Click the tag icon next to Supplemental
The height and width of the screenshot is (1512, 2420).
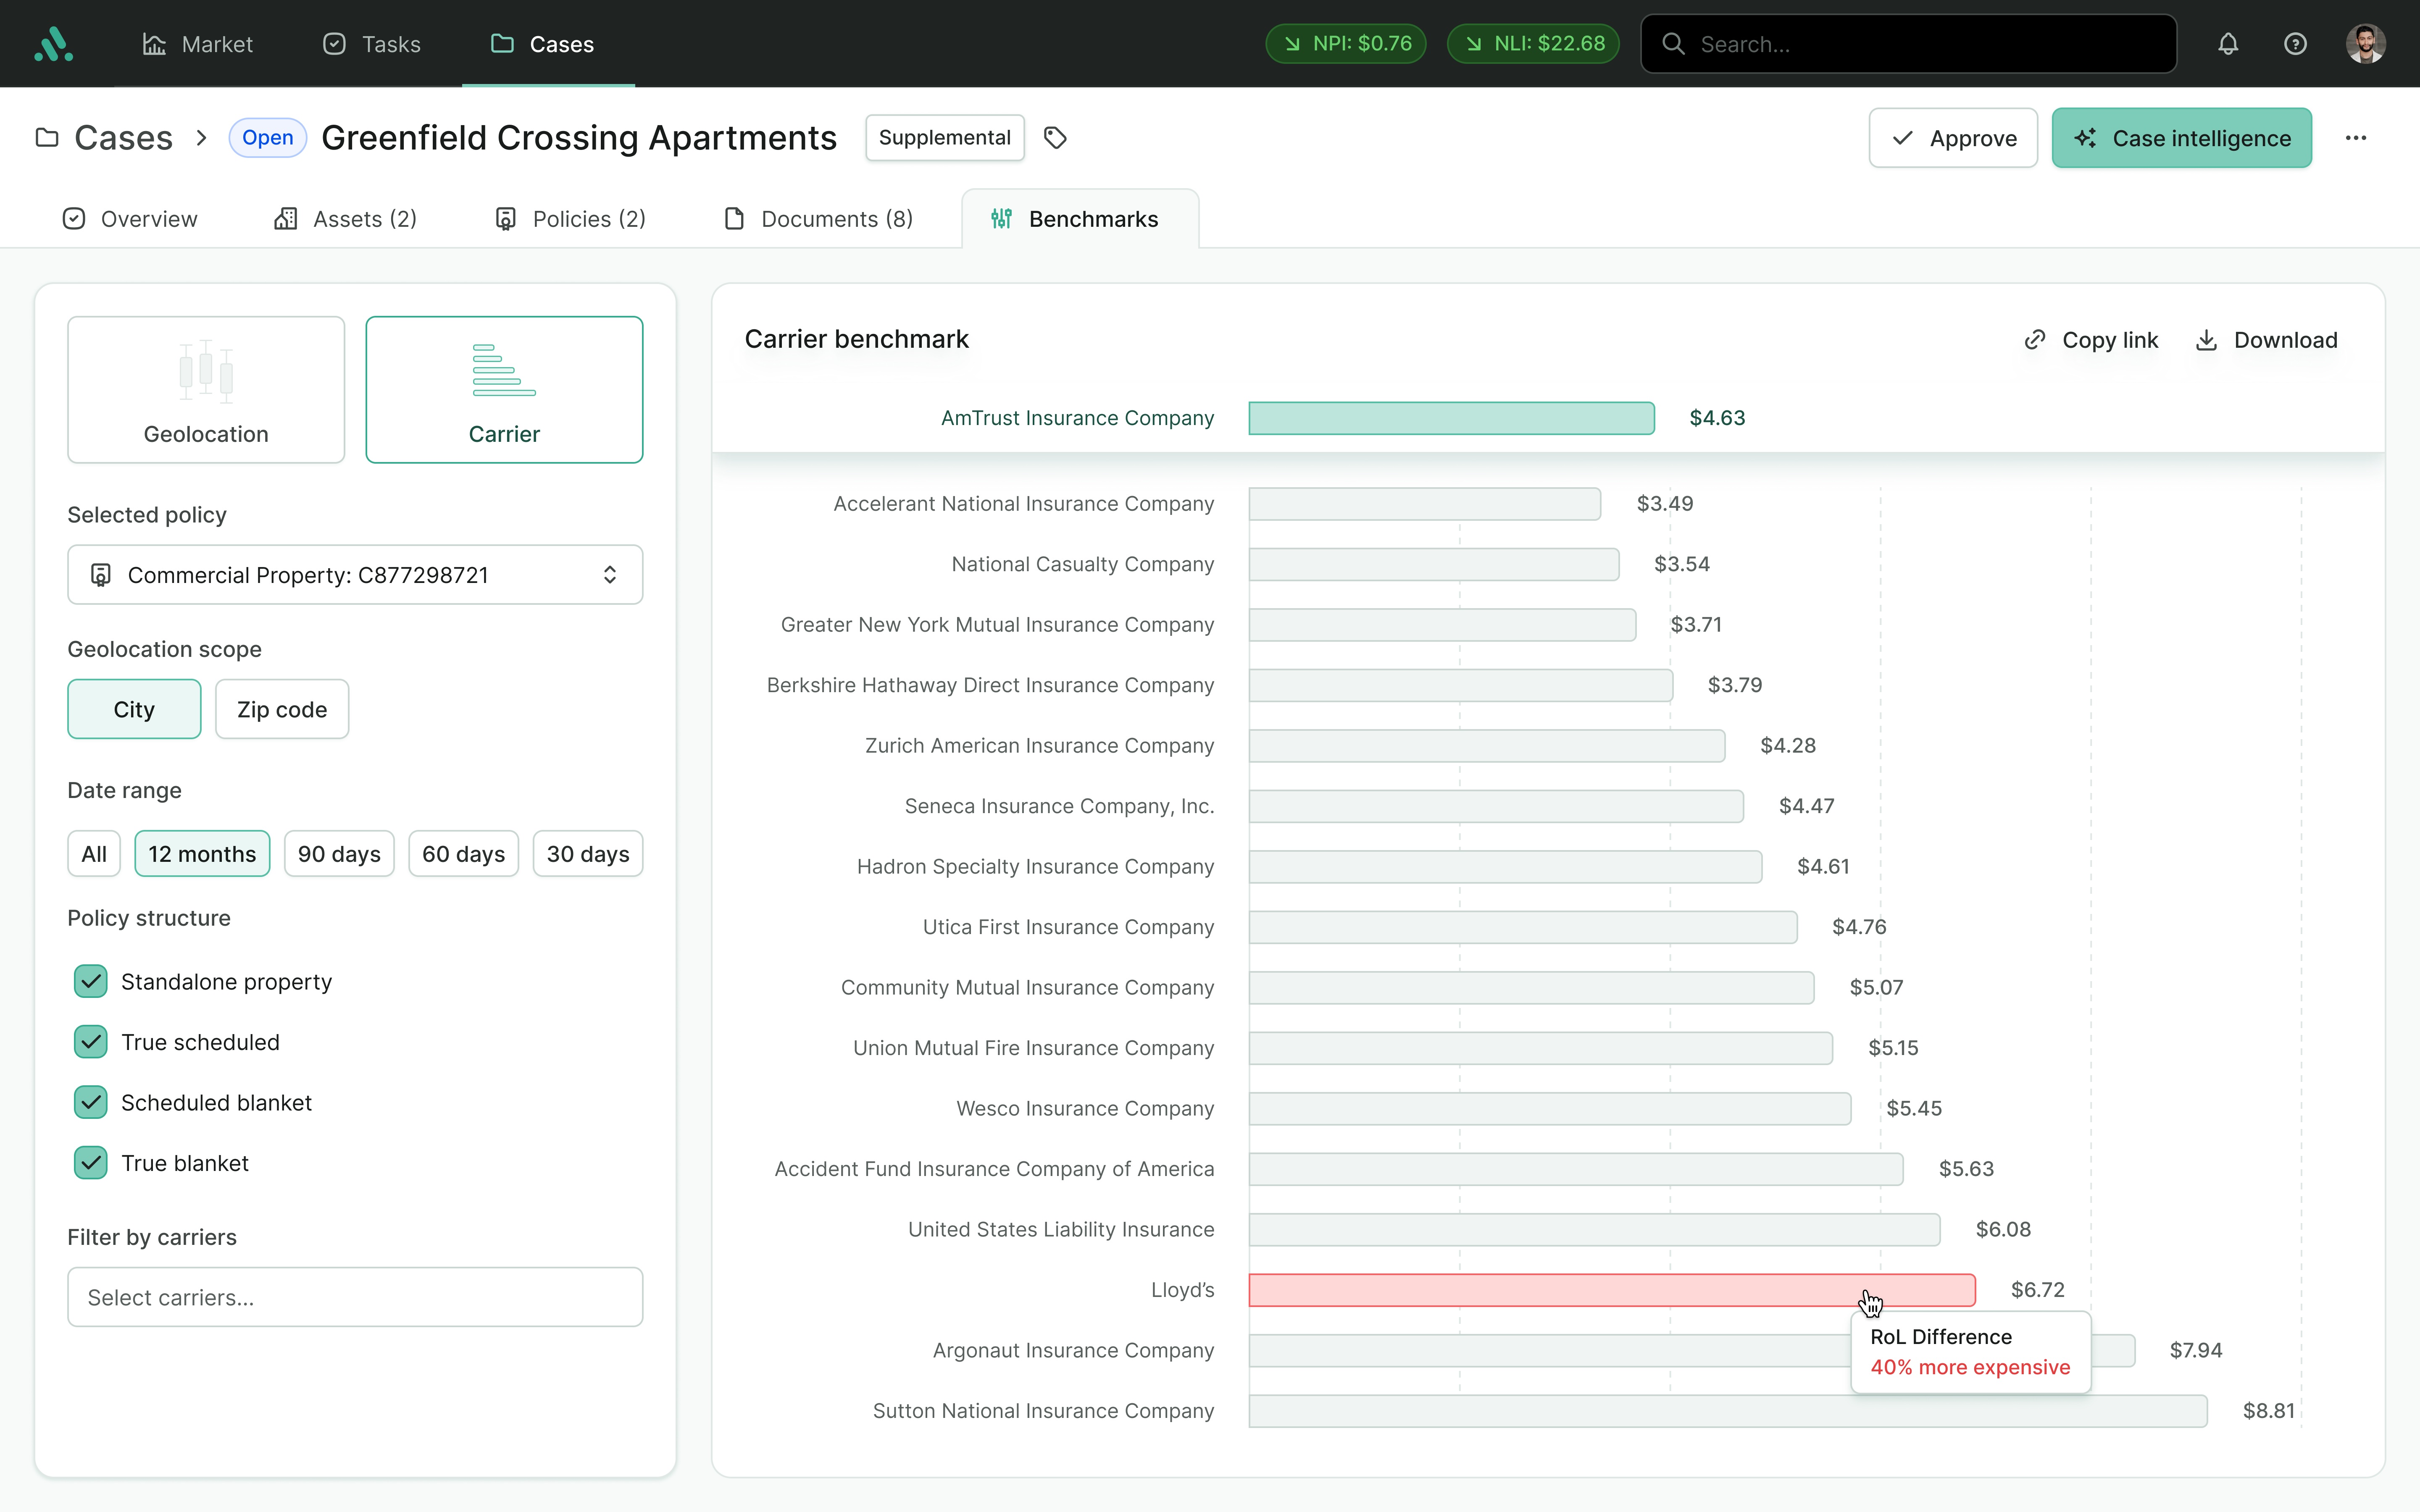coord(1055,138)
